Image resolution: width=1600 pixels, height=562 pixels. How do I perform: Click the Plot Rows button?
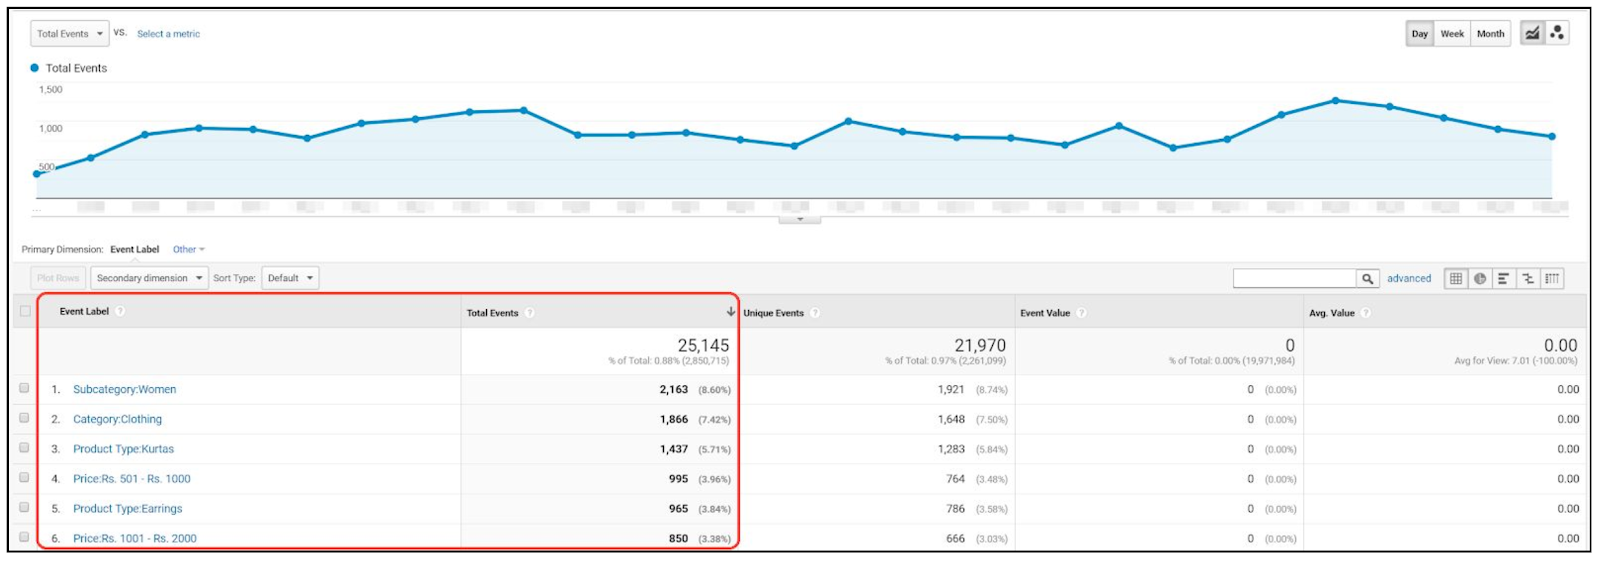58,278
